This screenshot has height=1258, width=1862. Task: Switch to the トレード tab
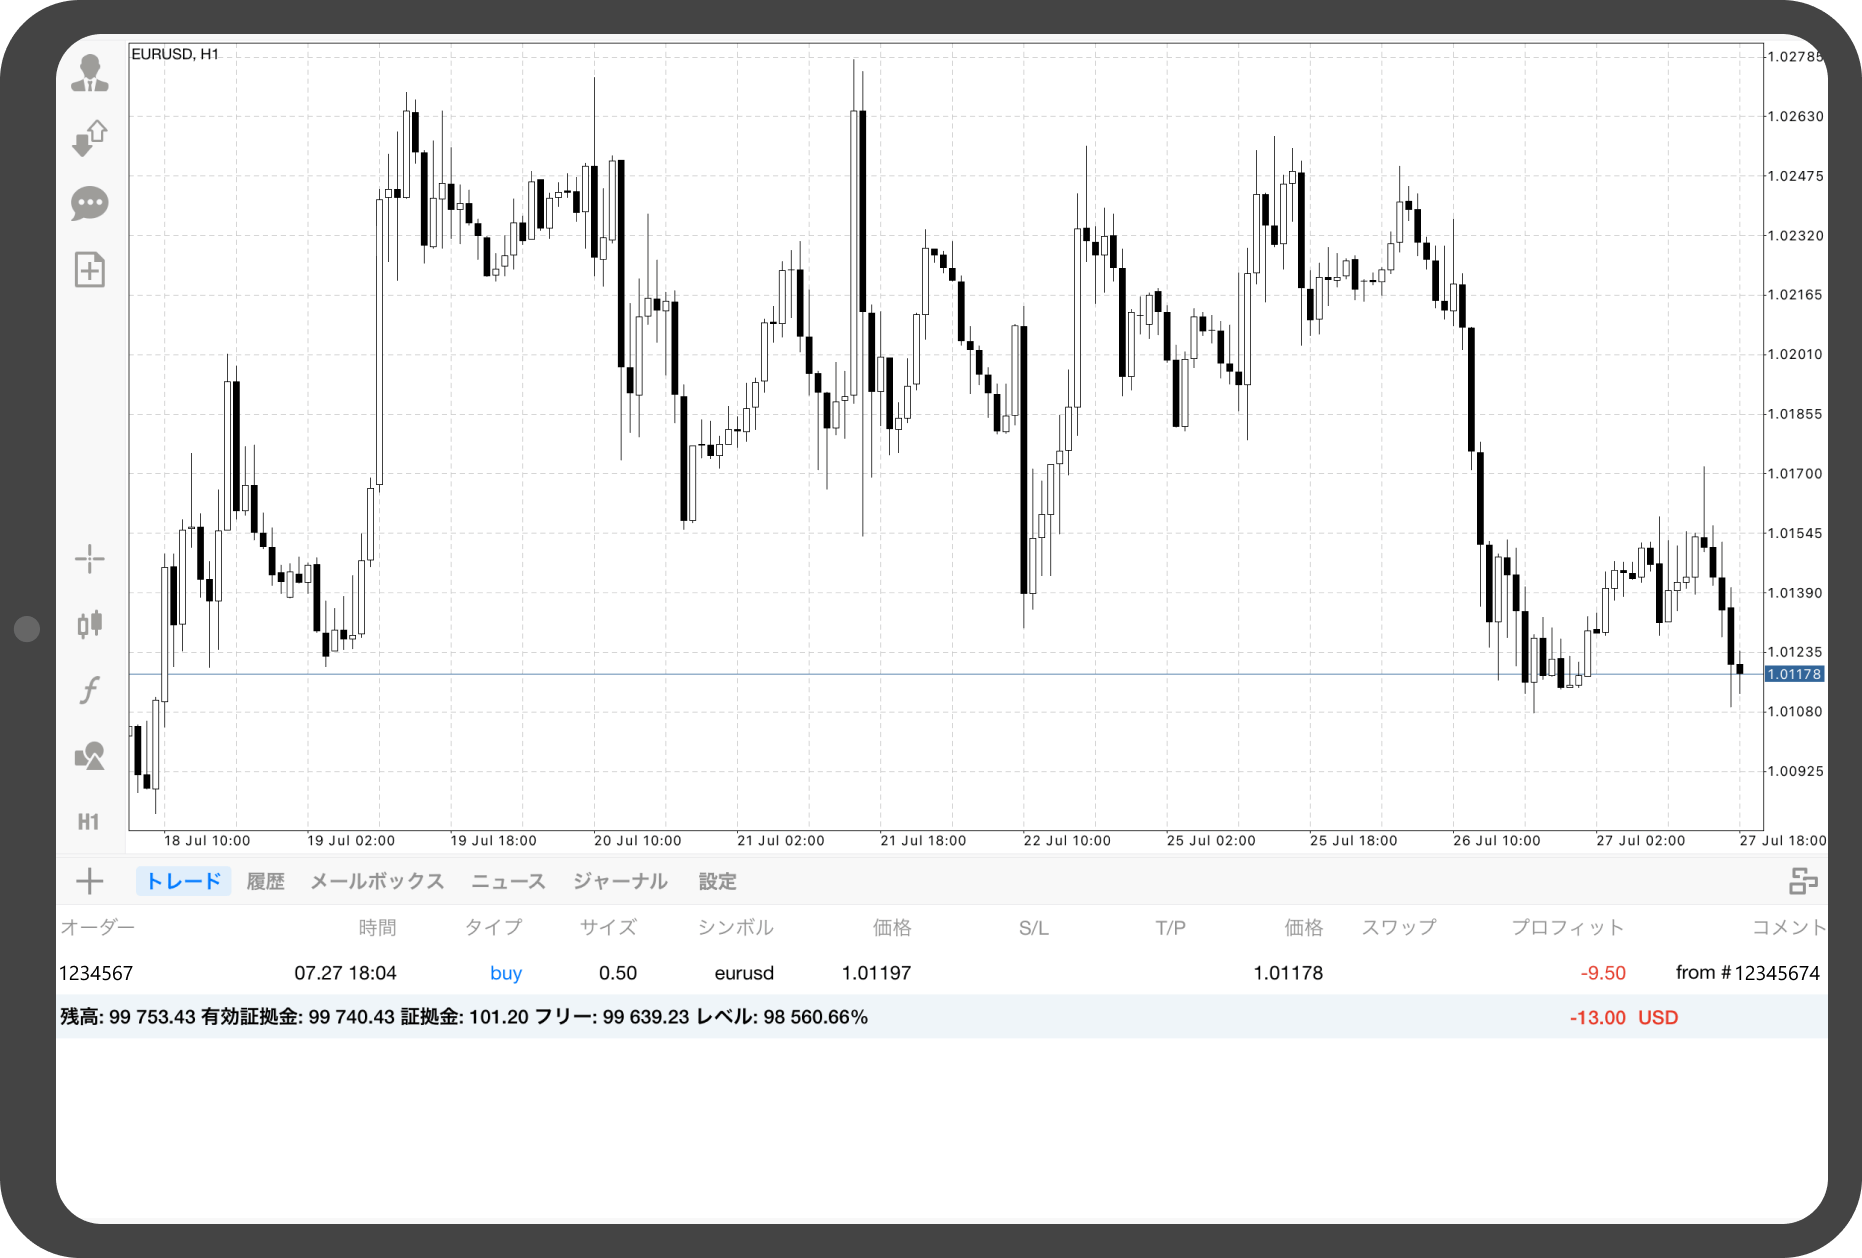coord(183,881)
